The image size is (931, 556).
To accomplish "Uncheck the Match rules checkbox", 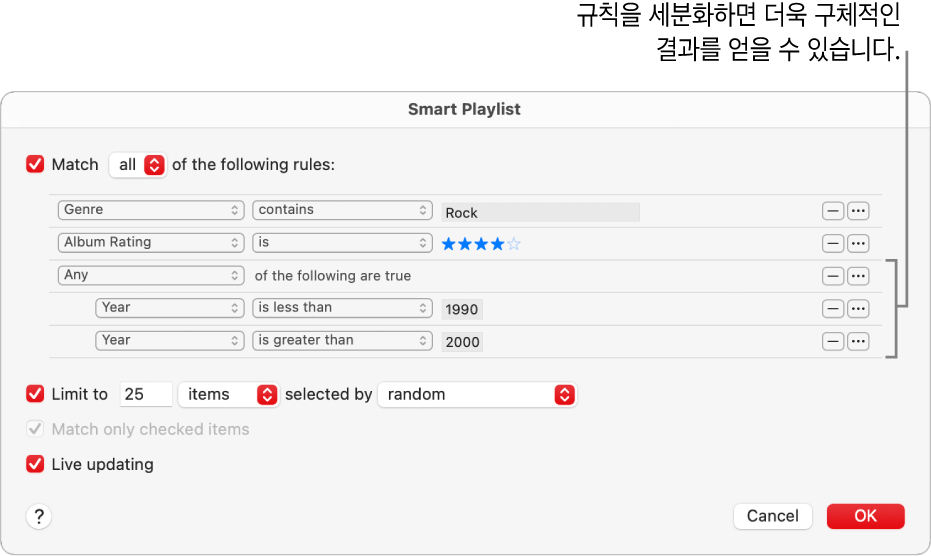I will 36,165.
